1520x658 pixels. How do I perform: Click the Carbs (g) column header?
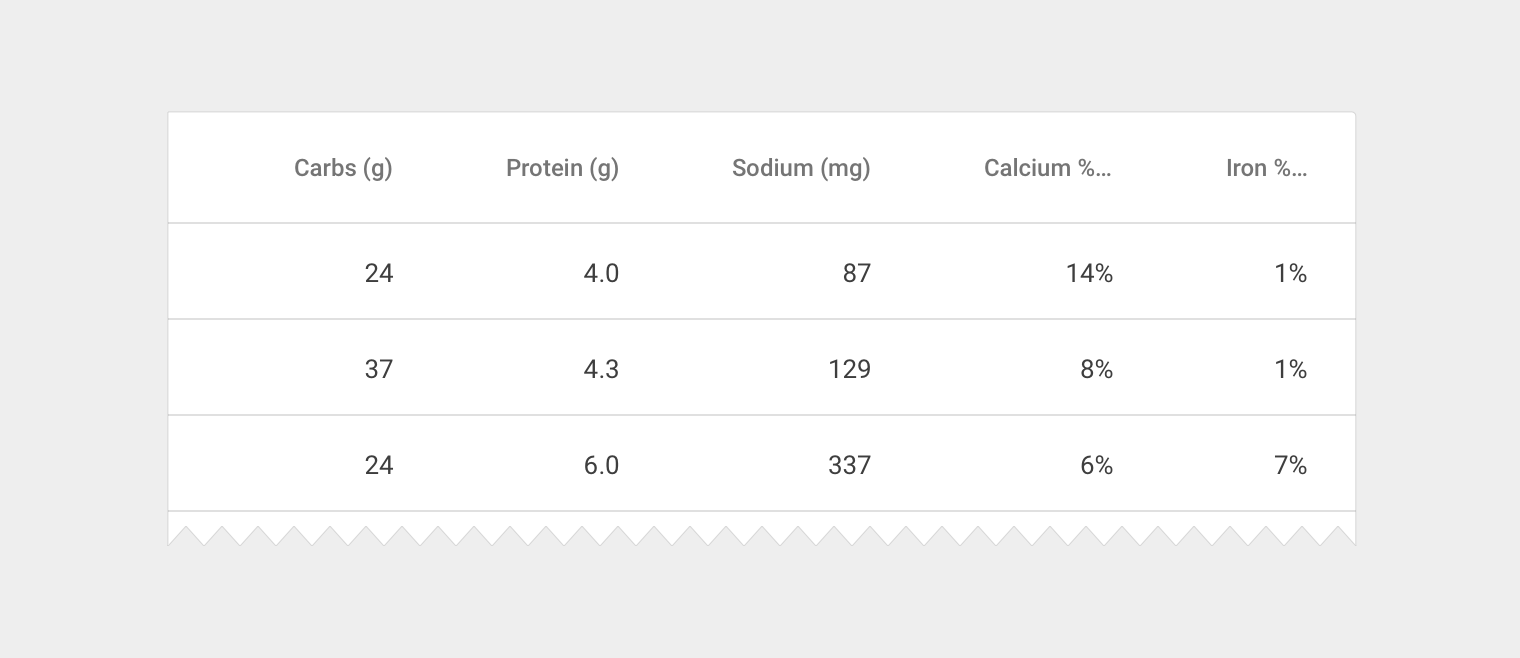pyautogui.click(x=343, y=168)
